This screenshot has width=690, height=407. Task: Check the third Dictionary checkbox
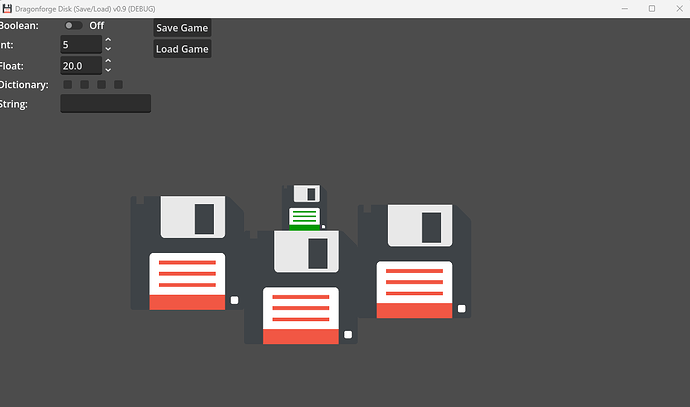[101, 84]
